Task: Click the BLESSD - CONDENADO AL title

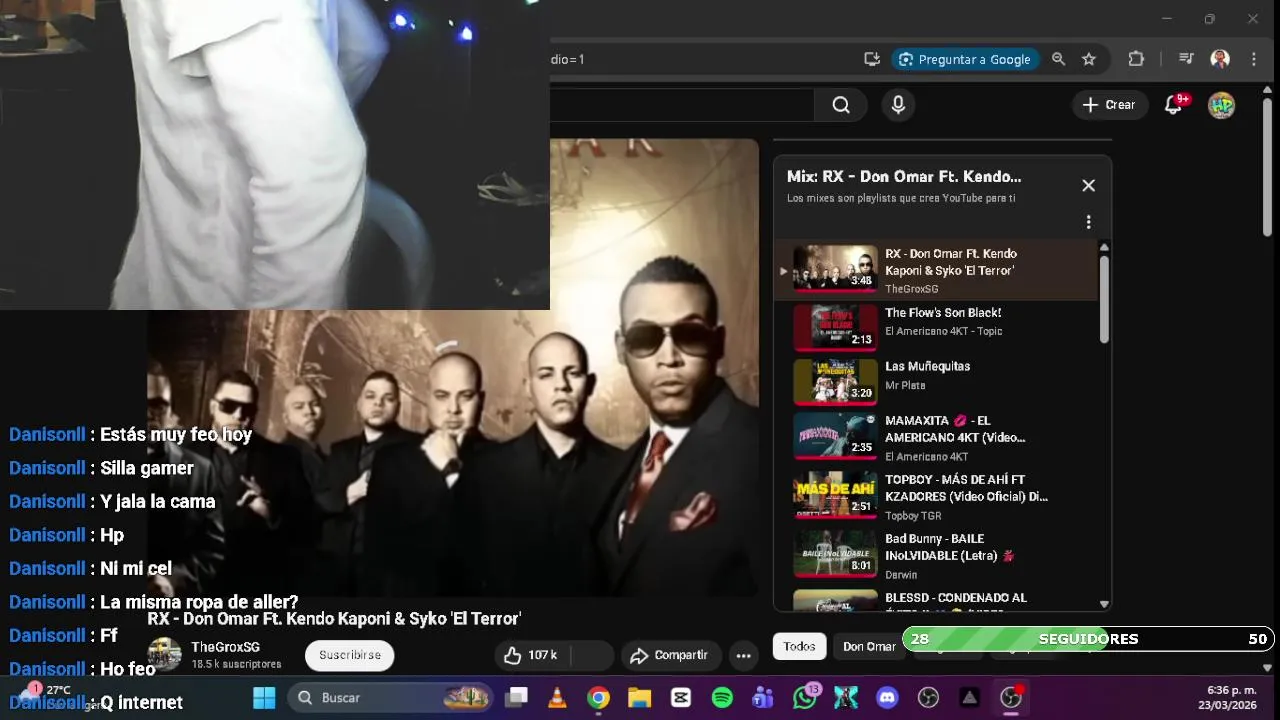Action: click(x=956, y=598)
